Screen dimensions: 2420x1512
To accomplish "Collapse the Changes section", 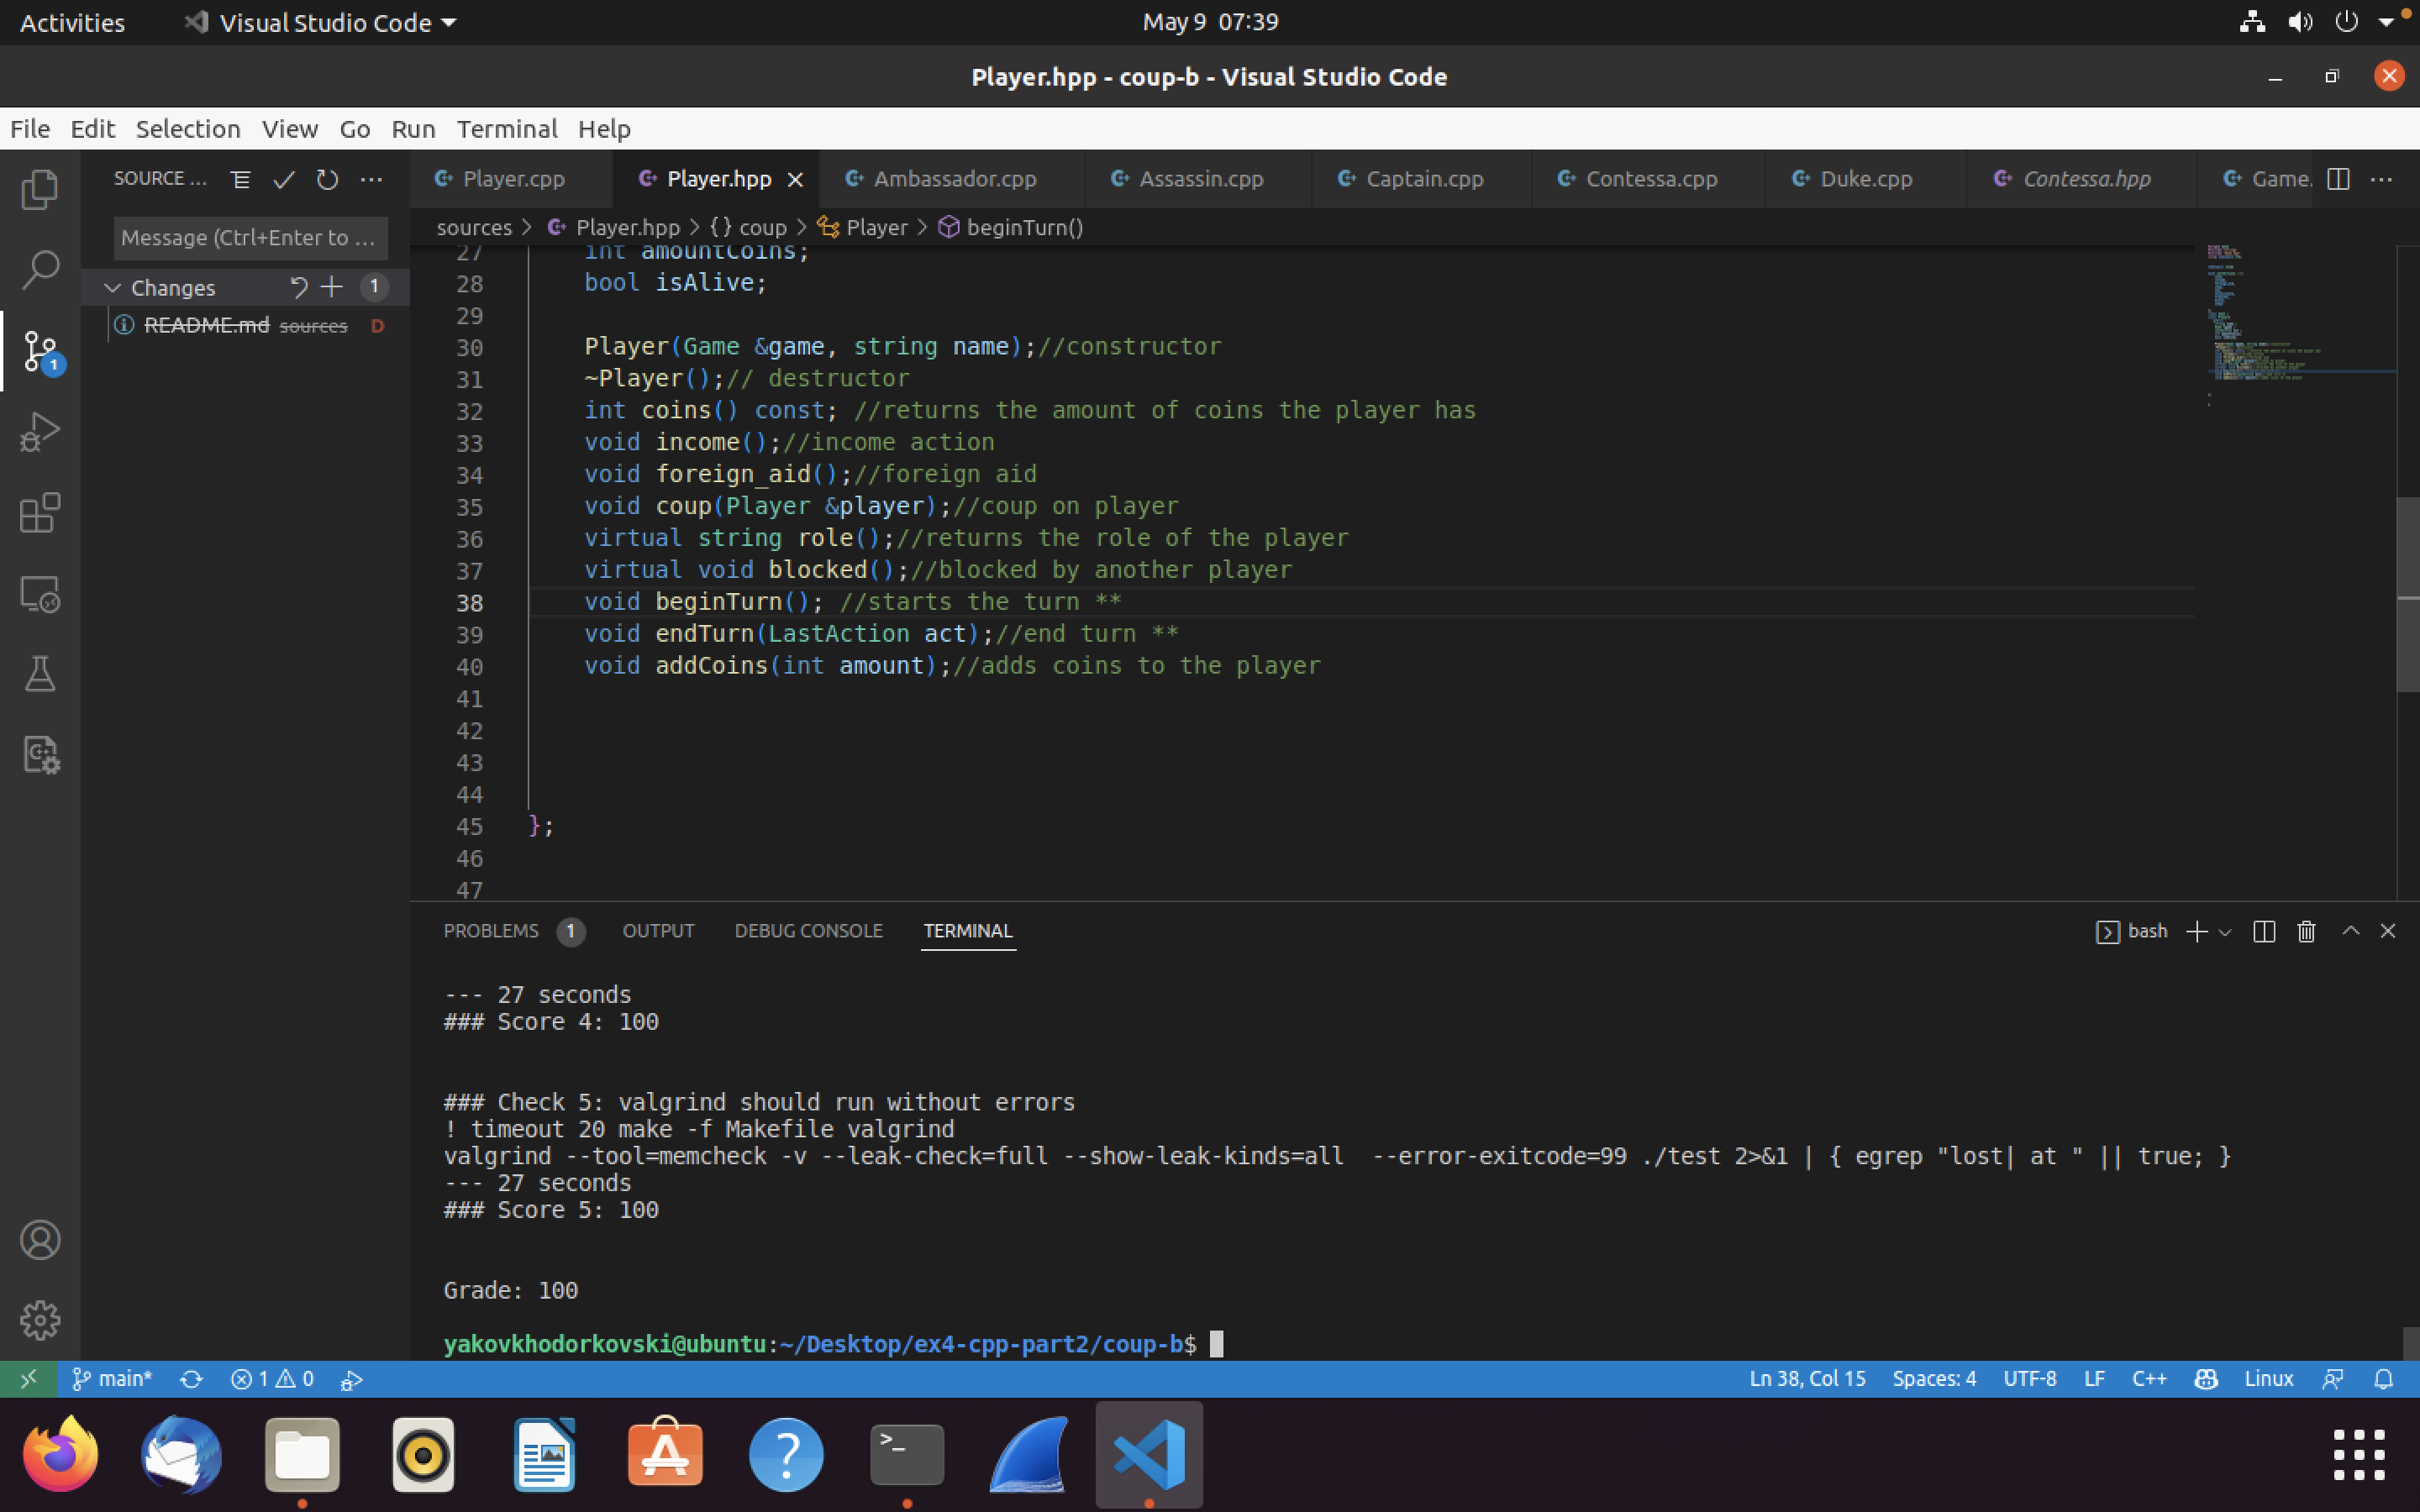I will pyautogui.click(x=113, y=287).
